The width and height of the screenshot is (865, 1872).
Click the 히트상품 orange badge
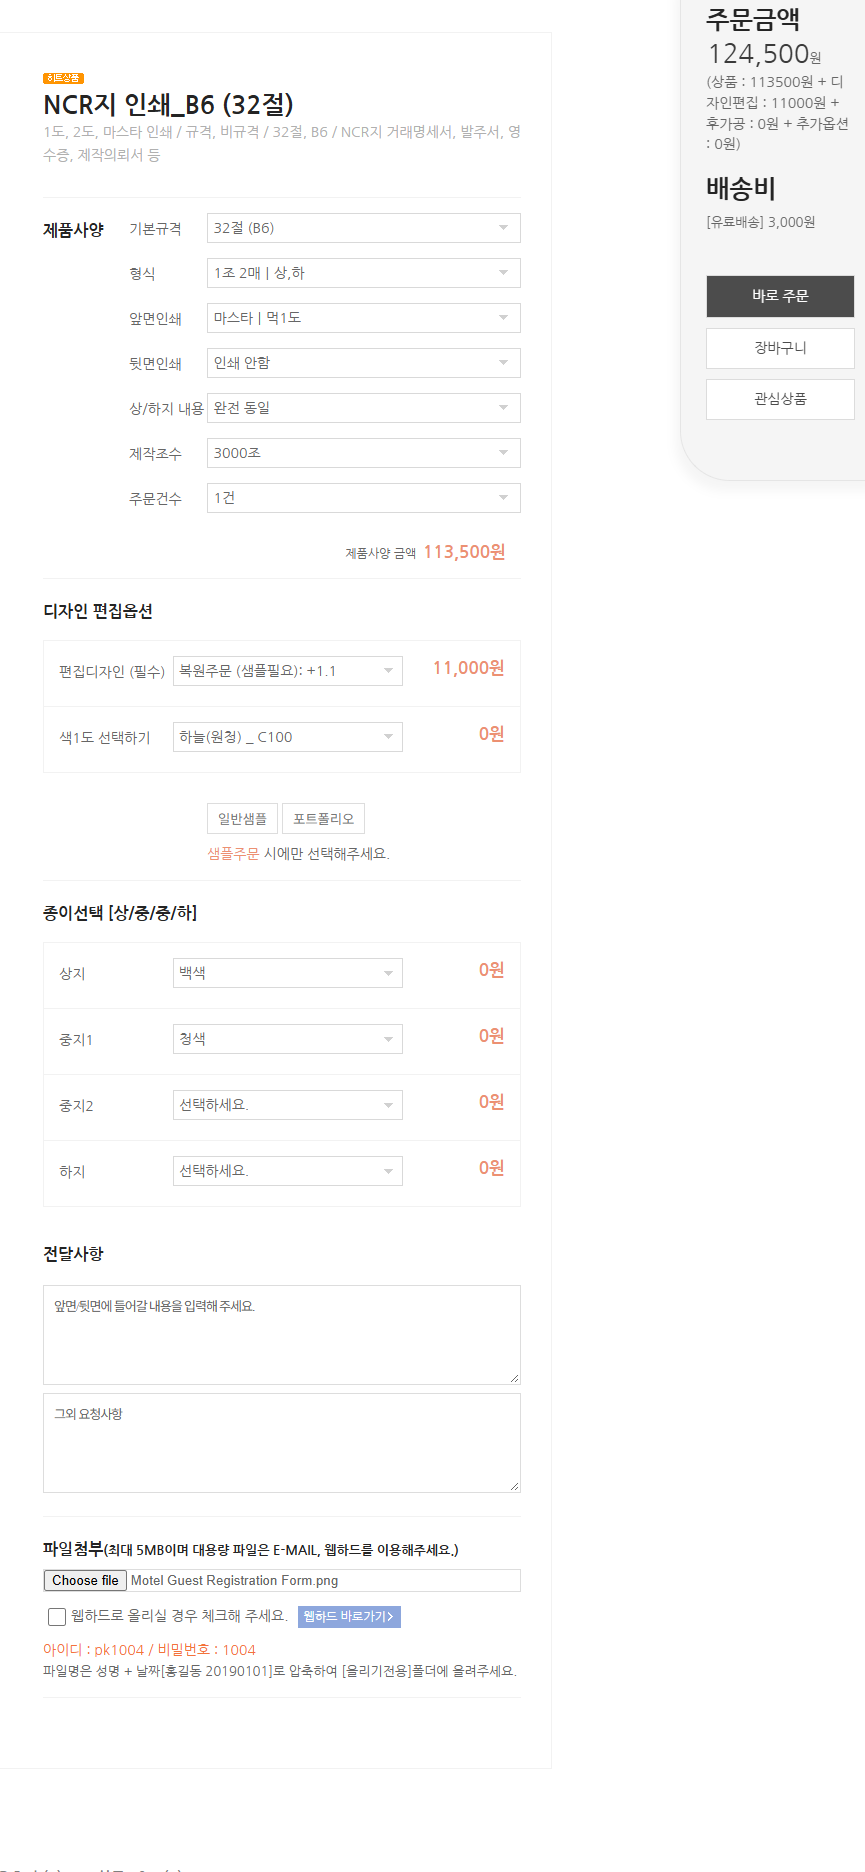[x=63, y=78]
